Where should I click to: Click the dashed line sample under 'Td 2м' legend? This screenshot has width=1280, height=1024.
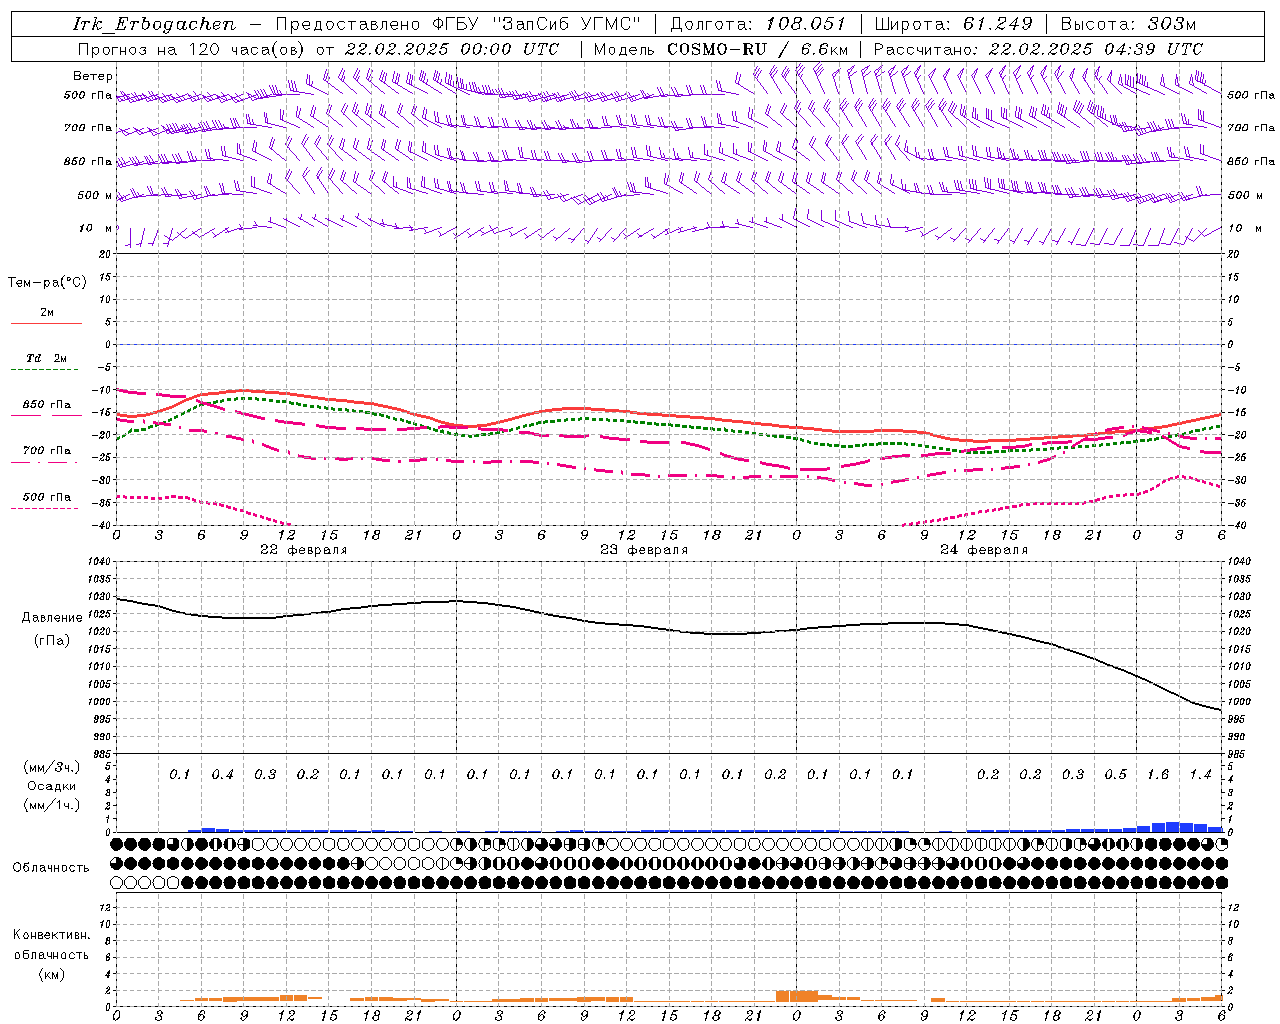46,370
